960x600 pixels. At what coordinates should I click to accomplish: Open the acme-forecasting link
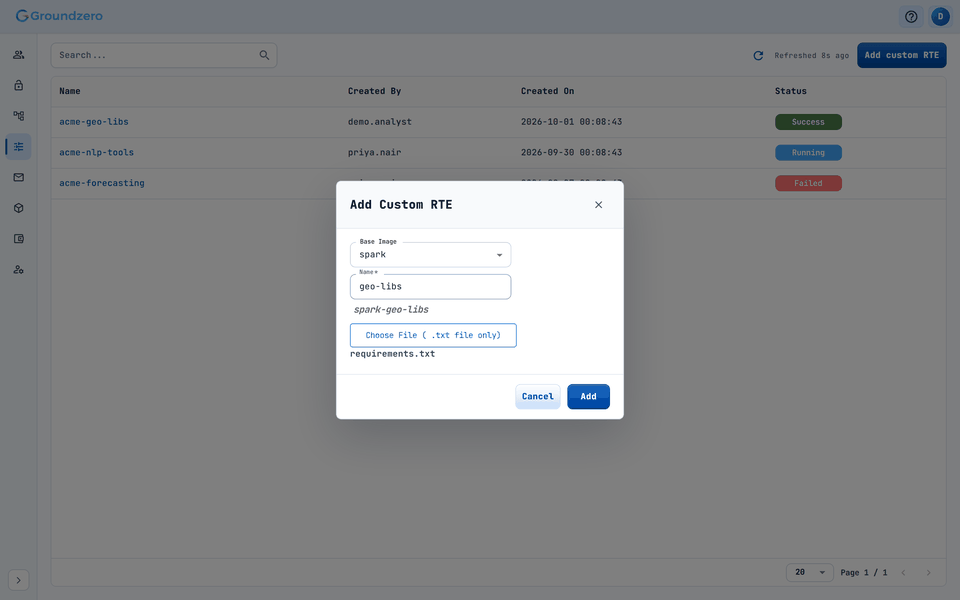click(x=102, y=182)
